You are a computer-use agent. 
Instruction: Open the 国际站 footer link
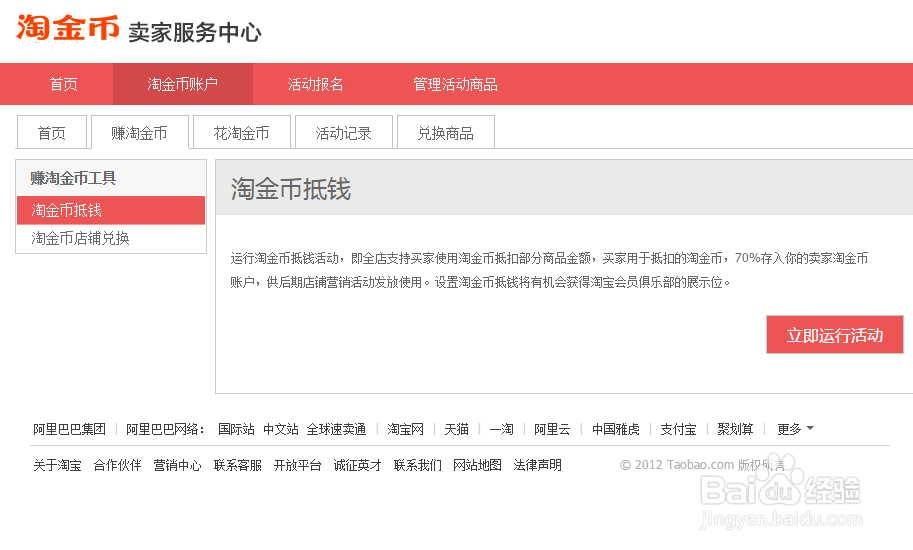click(236, 430)
